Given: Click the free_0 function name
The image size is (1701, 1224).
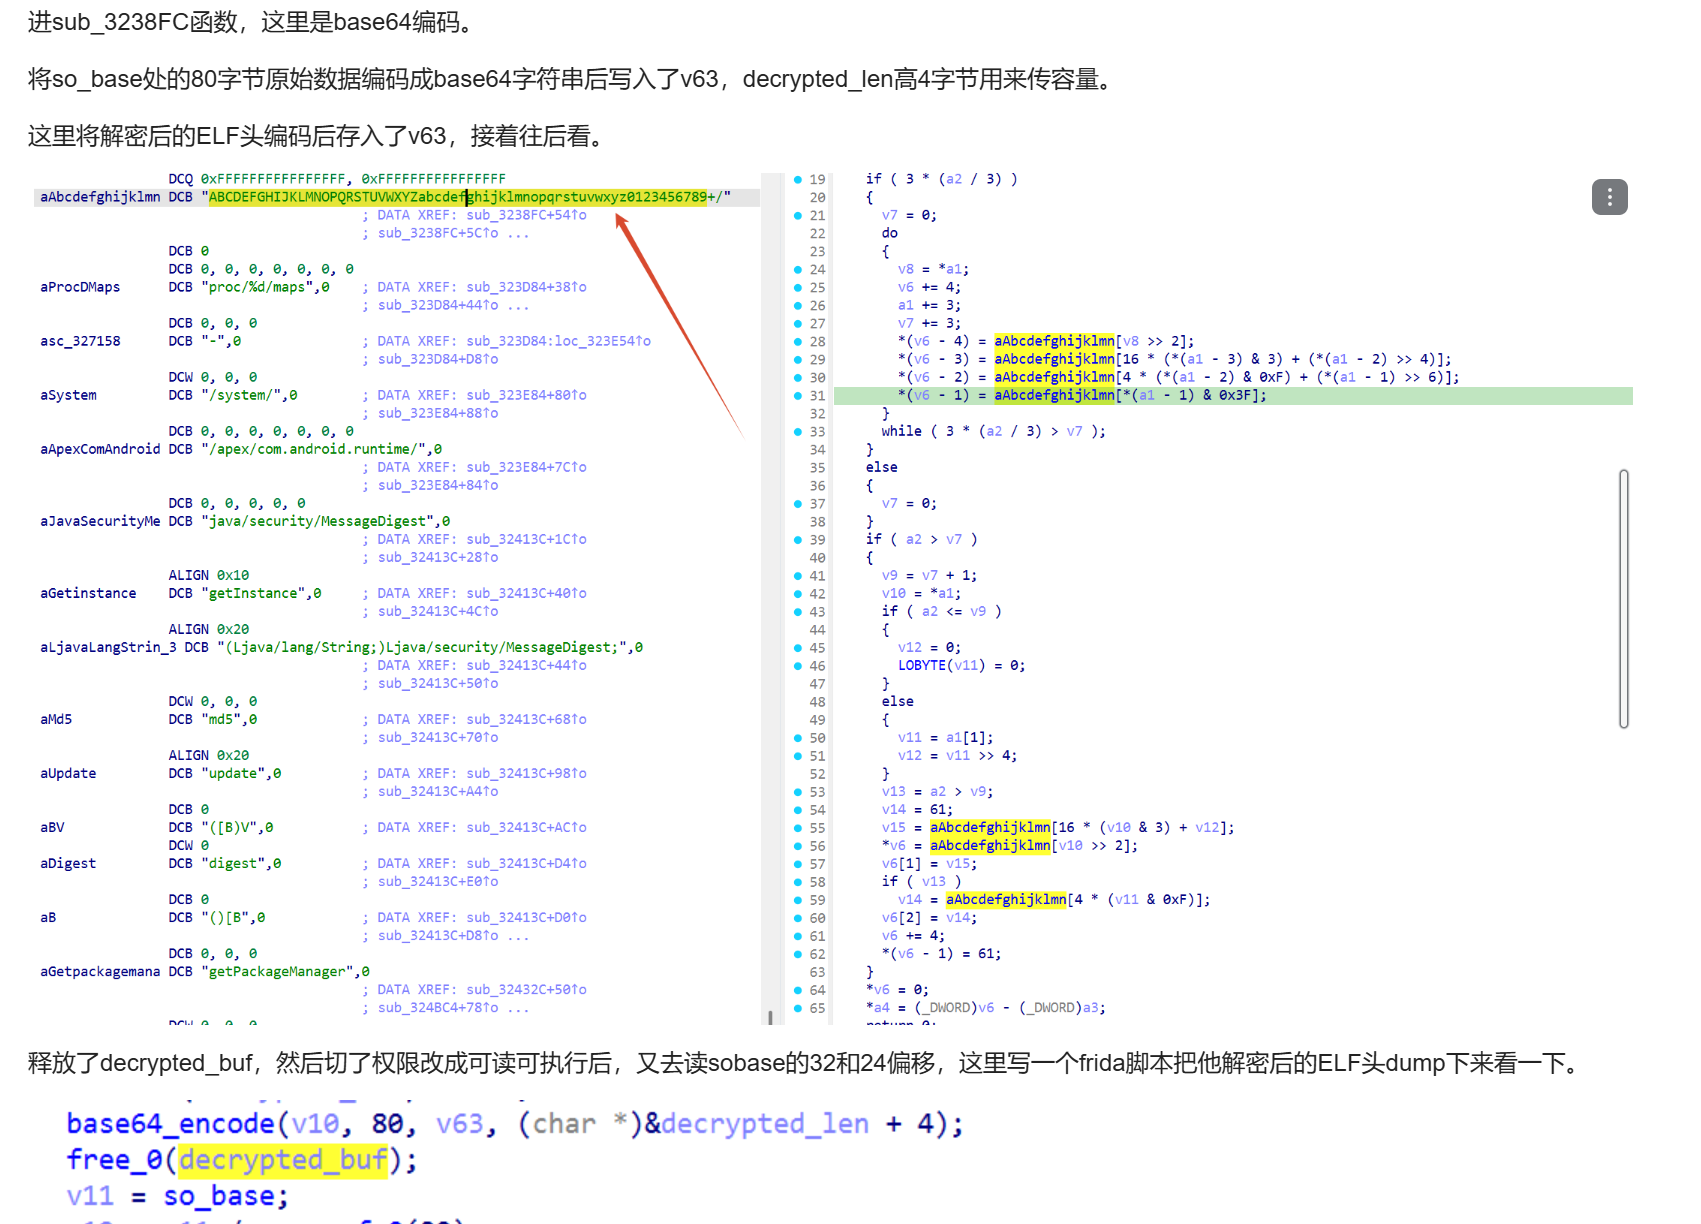Looking at the screenshot, I should tap(115, 1159).
